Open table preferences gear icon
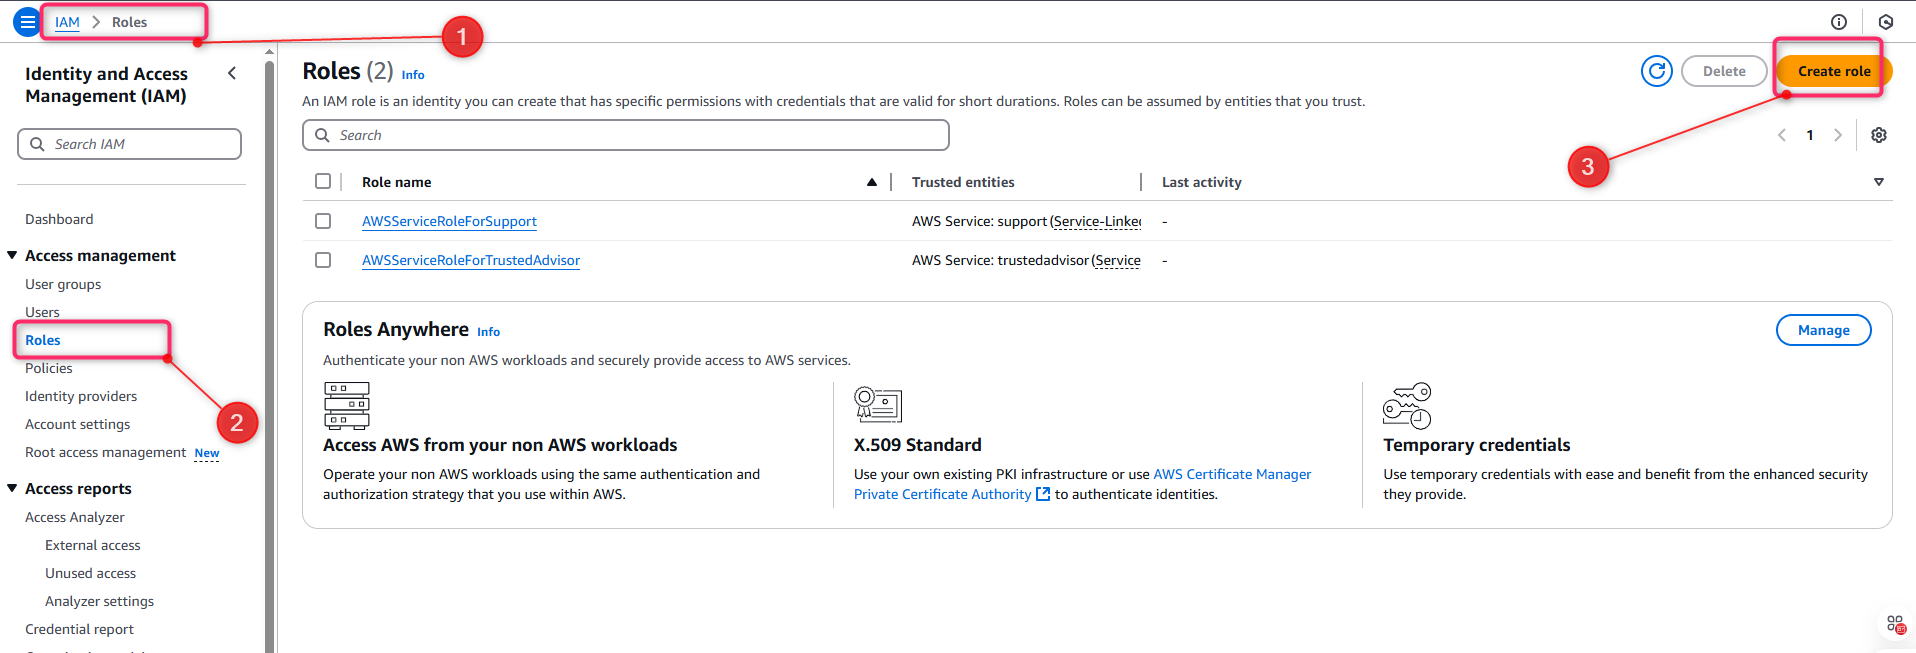This screenshot has height=653, width=1916. (1879, 135)
